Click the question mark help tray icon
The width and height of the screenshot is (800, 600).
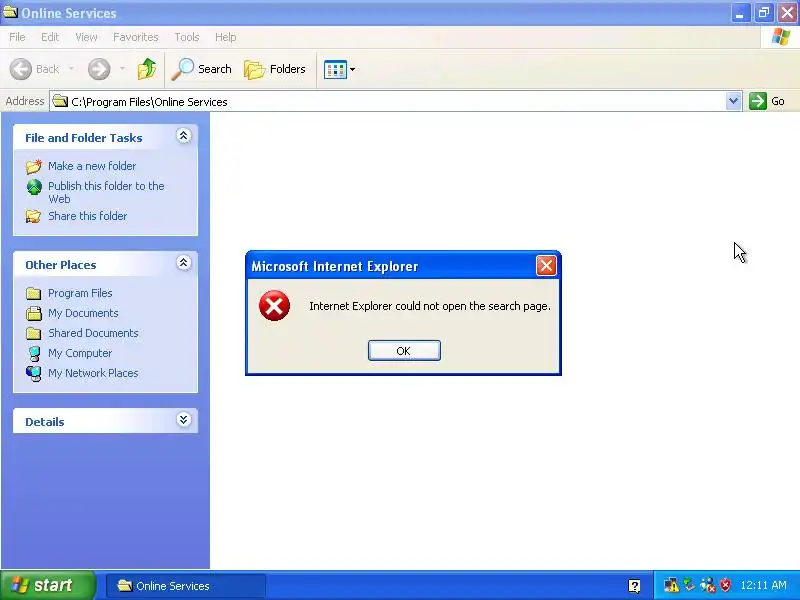point(634,586)
